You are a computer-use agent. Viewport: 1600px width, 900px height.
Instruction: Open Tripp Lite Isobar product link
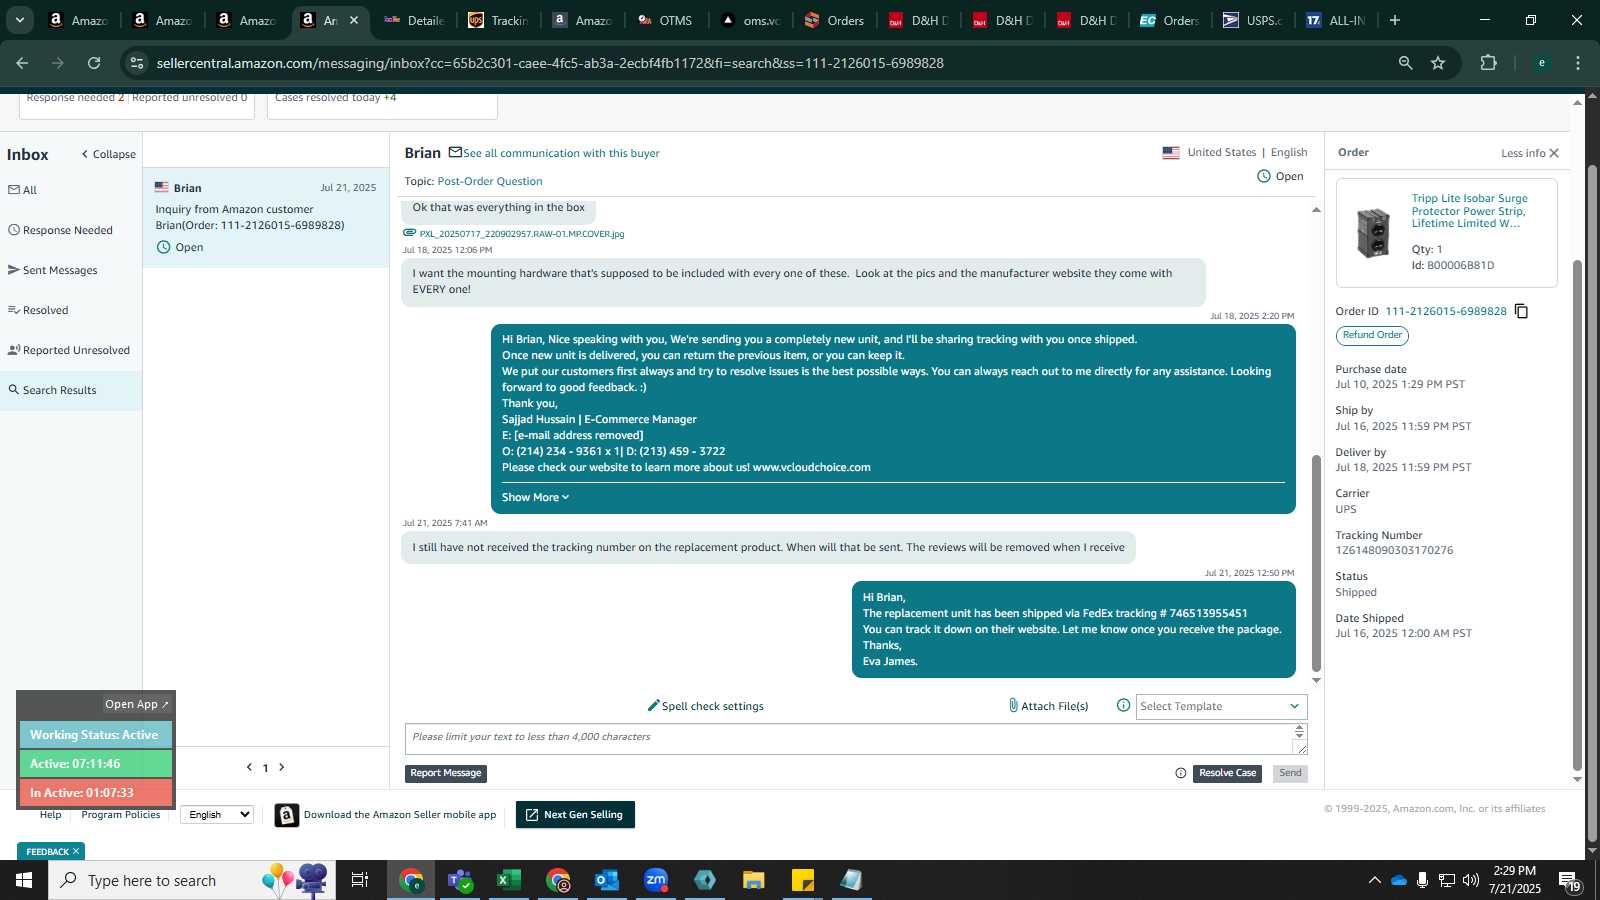coord(1470,211)
